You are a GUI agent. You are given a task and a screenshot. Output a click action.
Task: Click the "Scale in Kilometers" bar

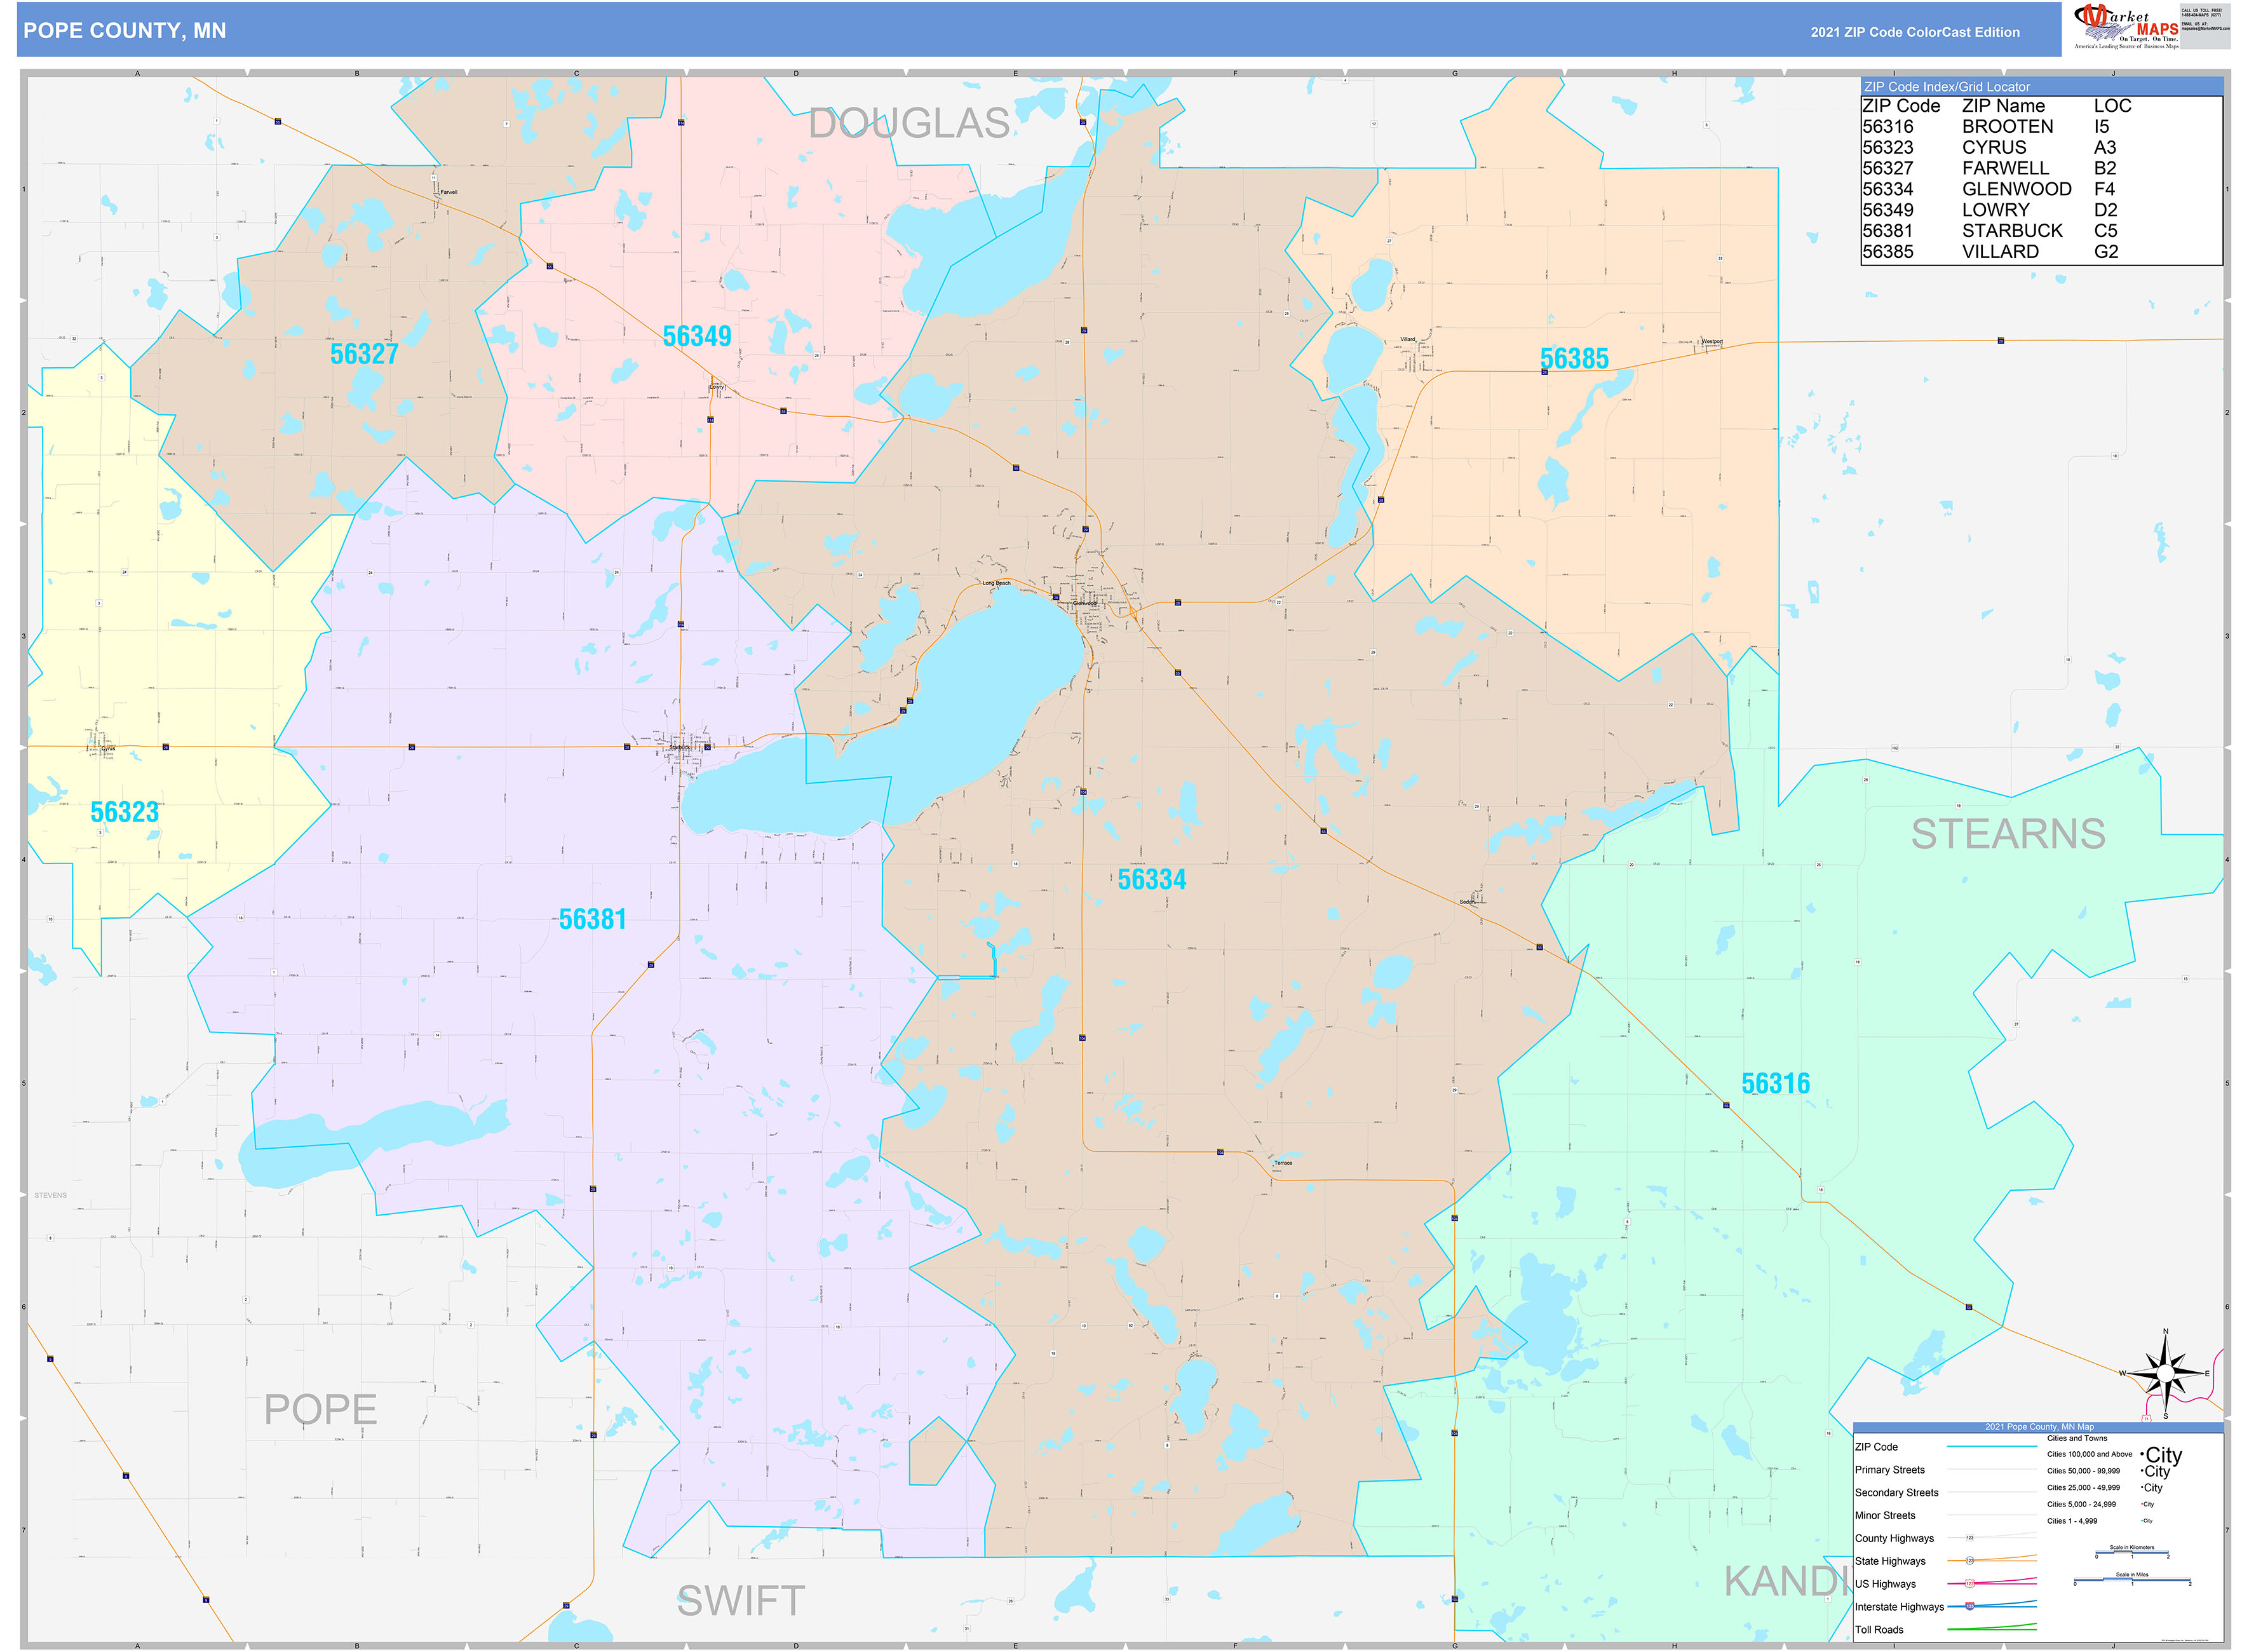(2131, 1553)
